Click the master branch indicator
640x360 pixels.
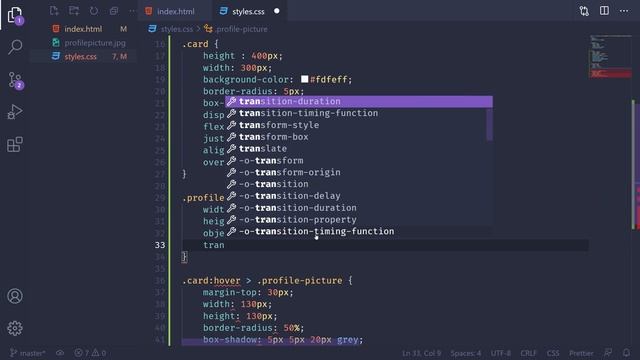(x=27, y=353)
